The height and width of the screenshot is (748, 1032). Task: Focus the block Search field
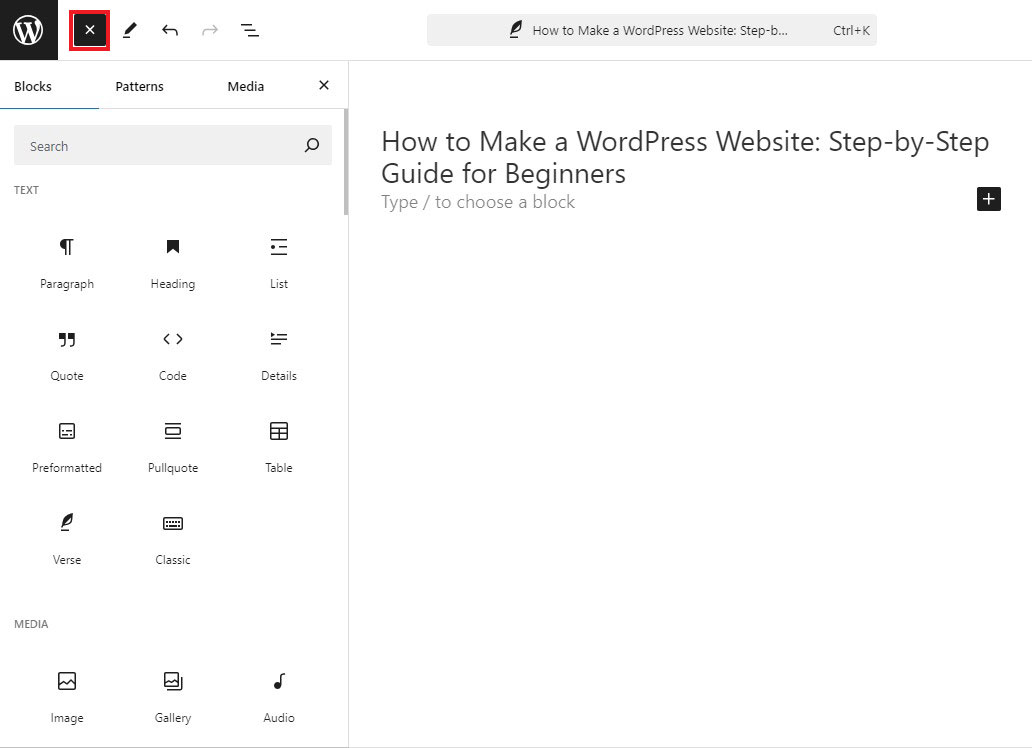172,146
